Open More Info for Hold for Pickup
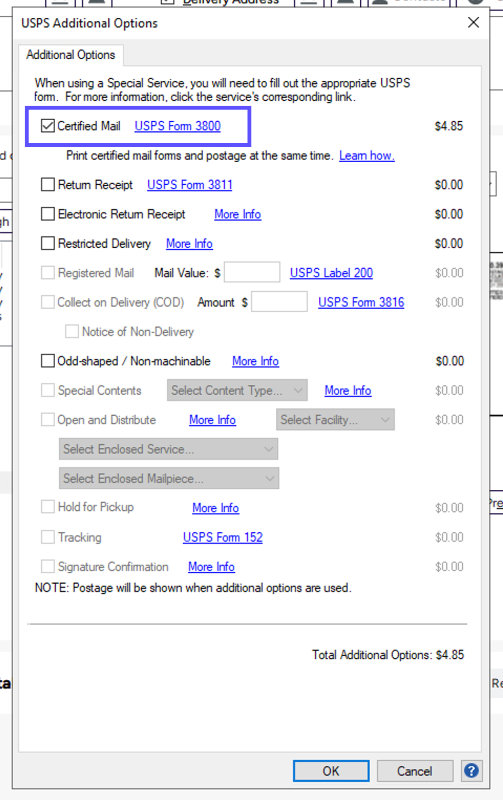Screen dimensions: 503x800 pyautogui.click(x=216, y=508)
